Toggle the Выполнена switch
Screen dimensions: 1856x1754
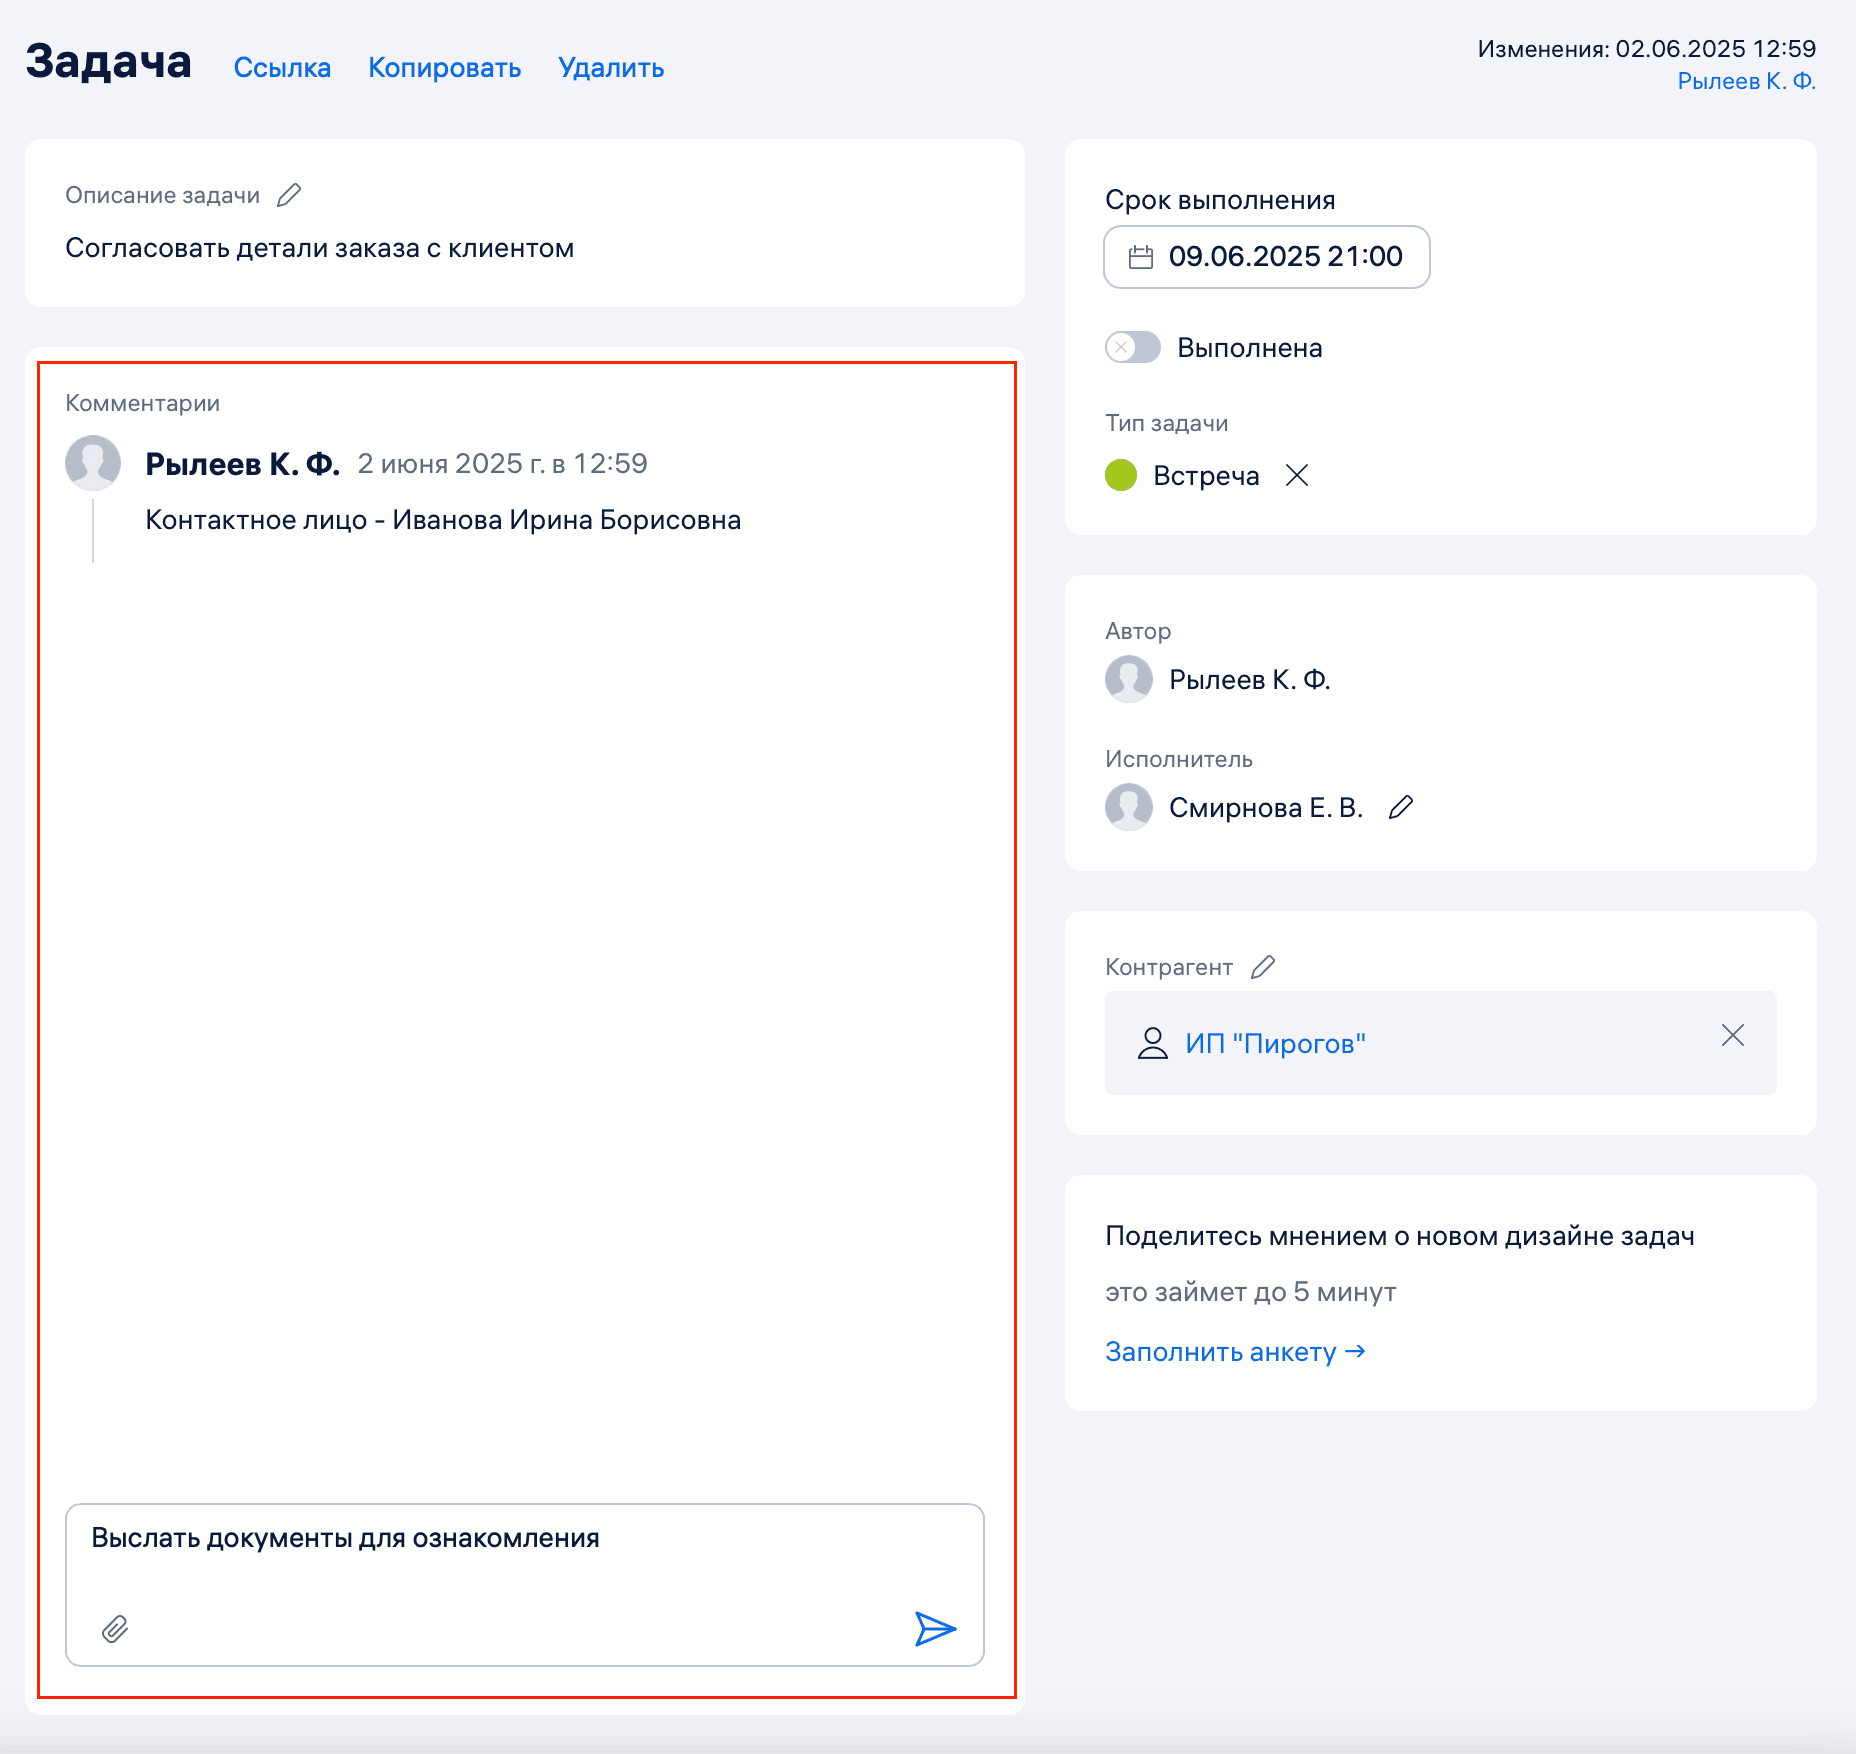click(x=1132, y=348)
